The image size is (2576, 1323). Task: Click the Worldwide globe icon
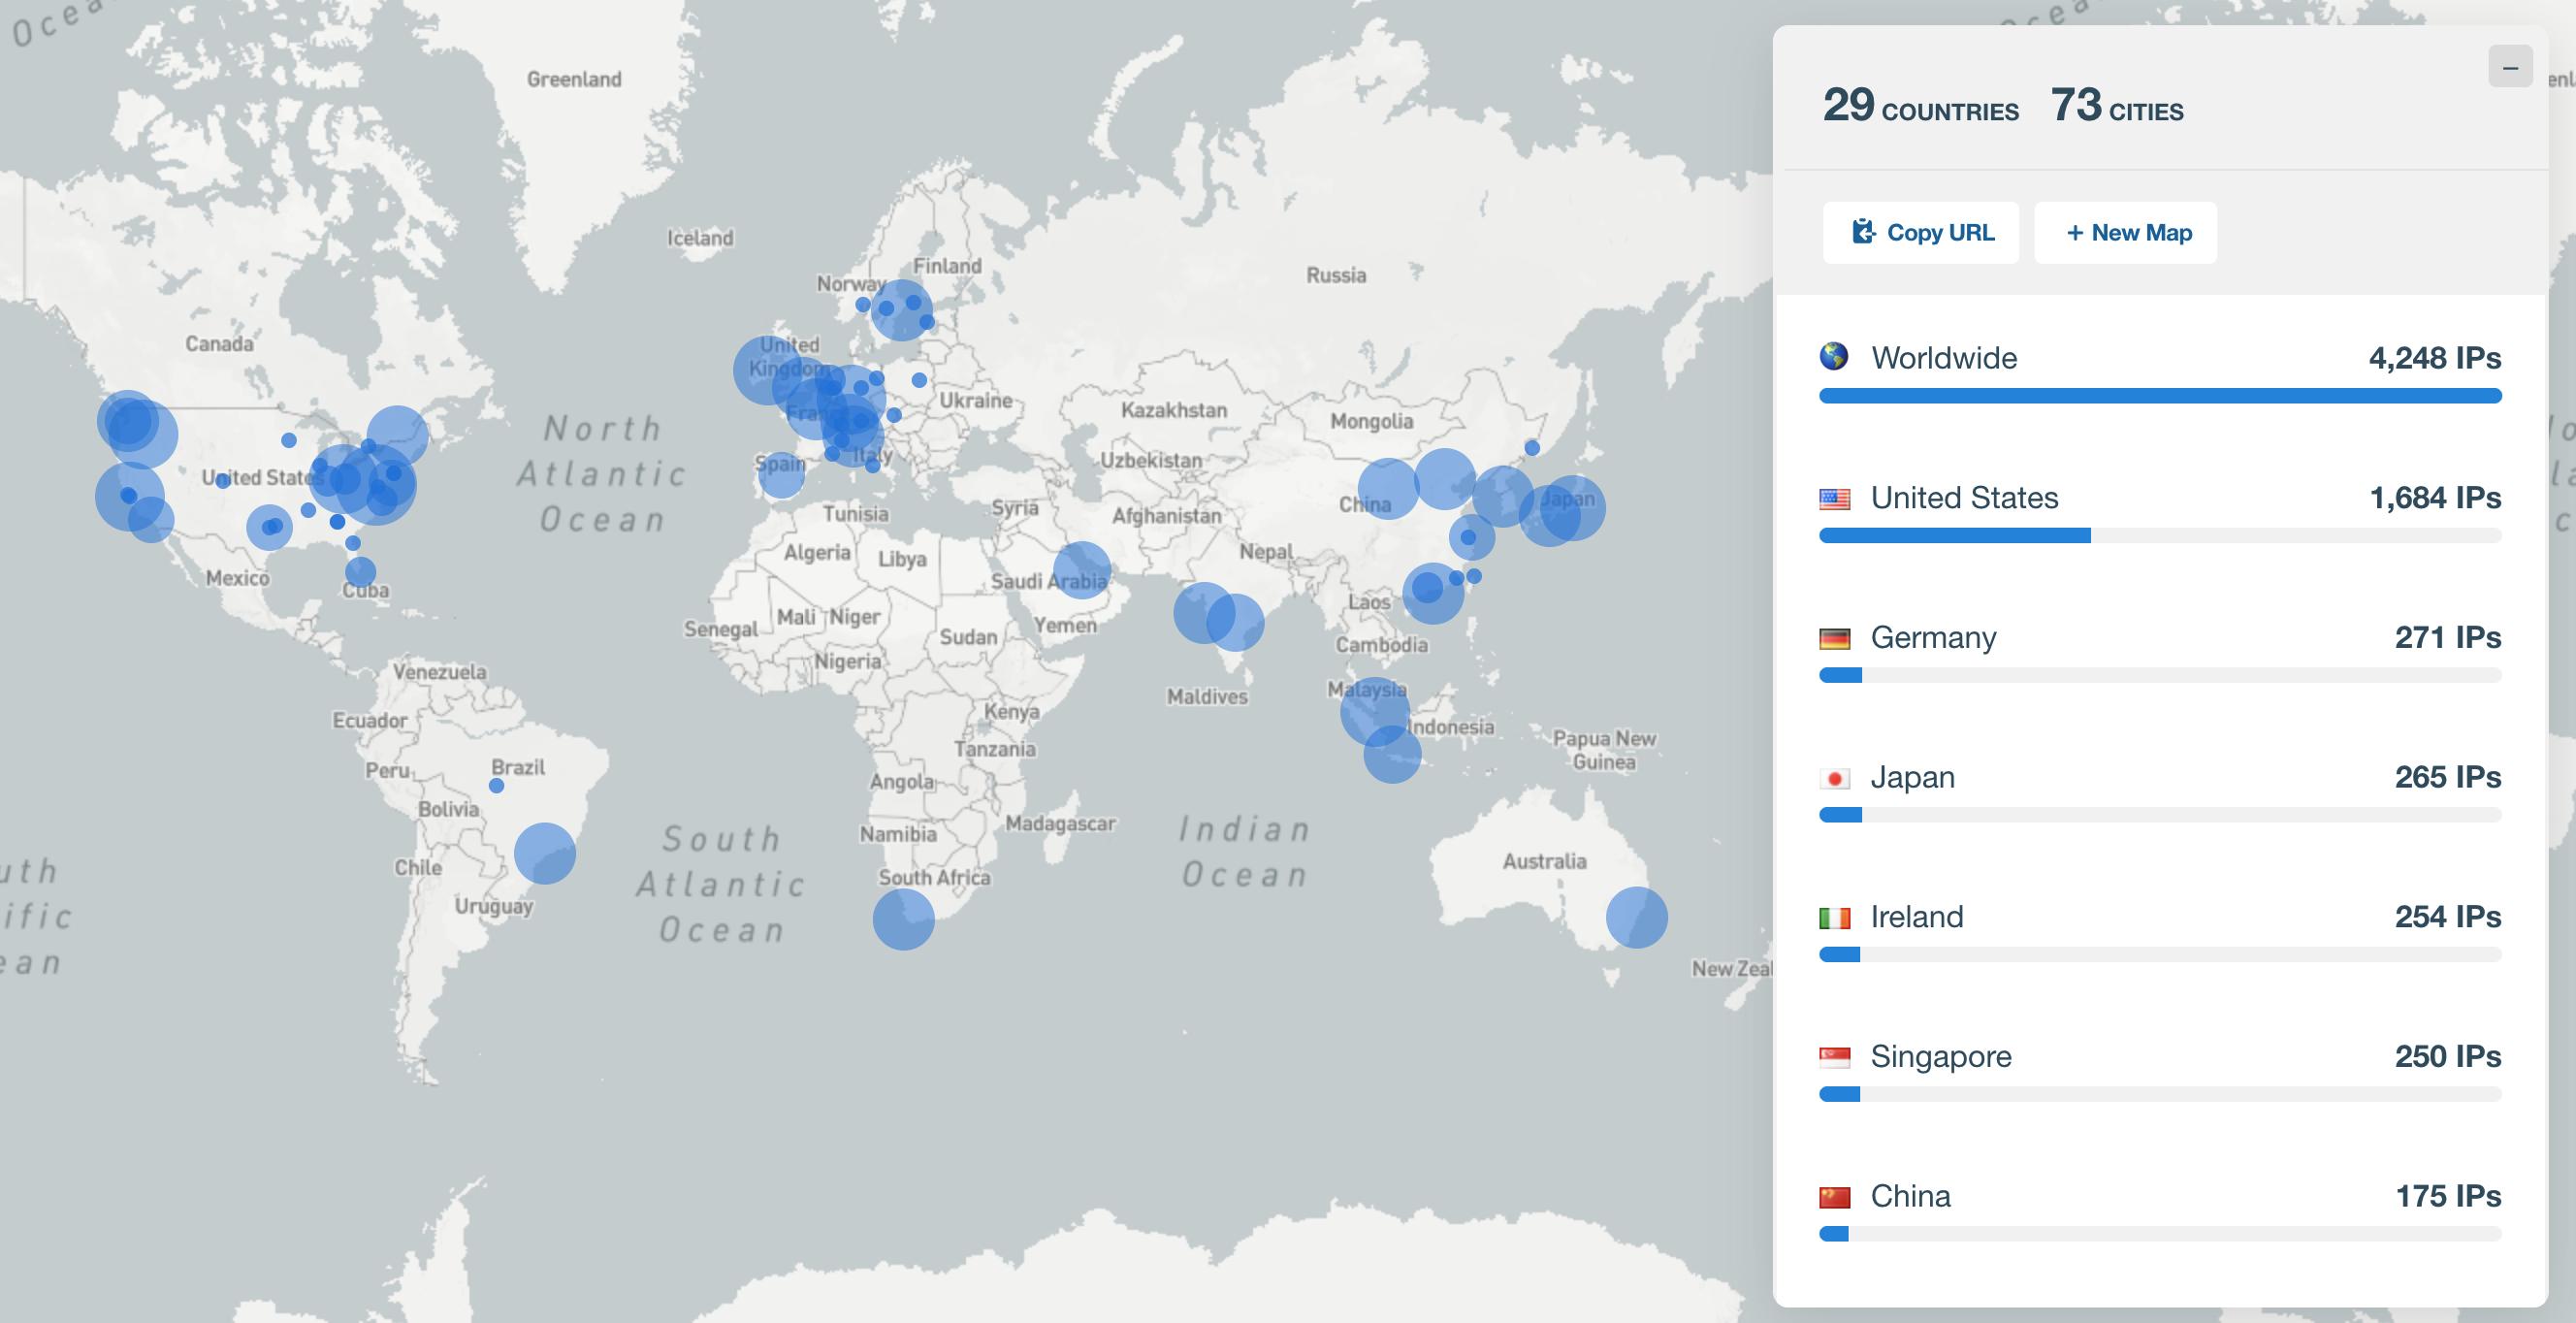[x=1833, y=356]
